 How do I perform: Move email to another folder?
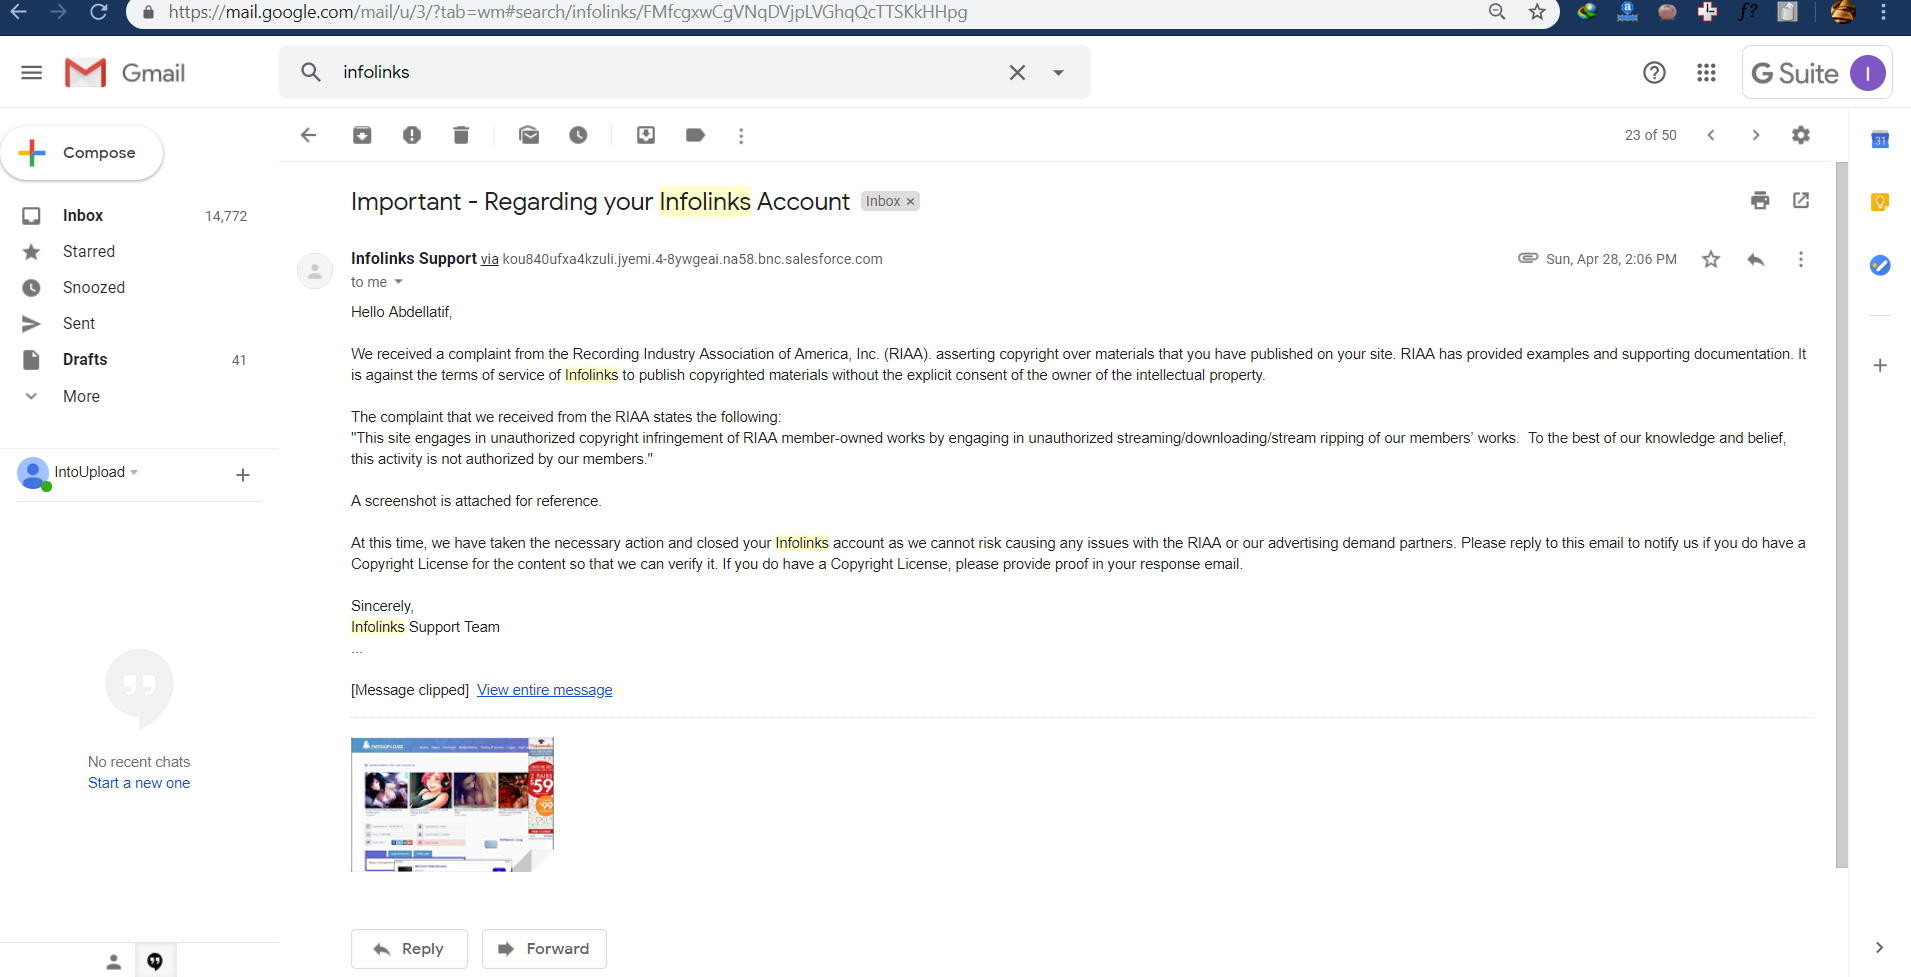[646, 135]
